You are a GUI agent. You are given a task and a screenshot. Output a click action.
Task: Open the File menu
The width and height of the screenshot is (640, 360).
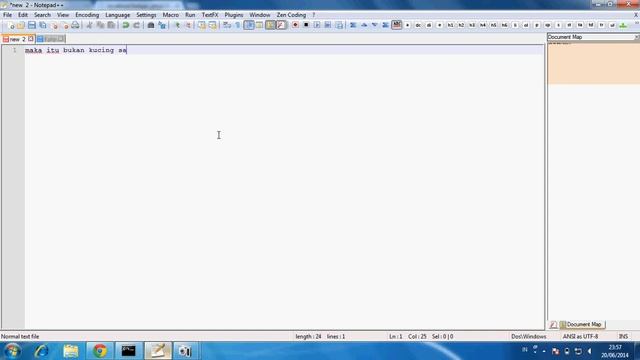(7, 15)
